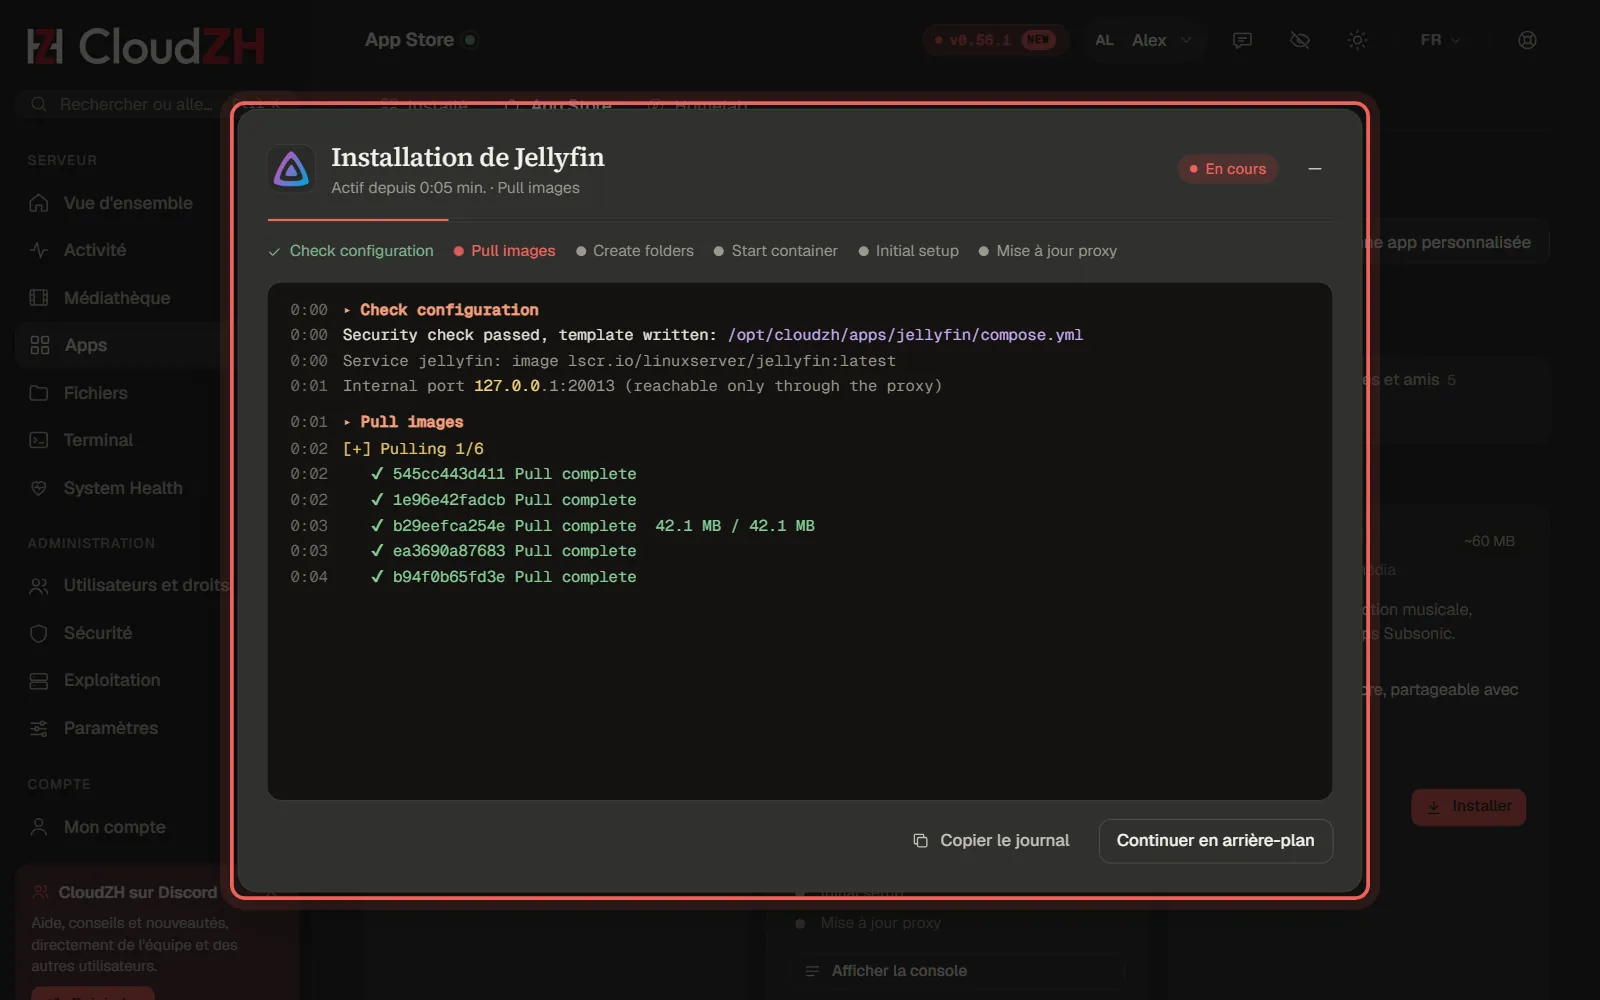Select the Check configuration step

pyautogui.click(x=351, y=251)
